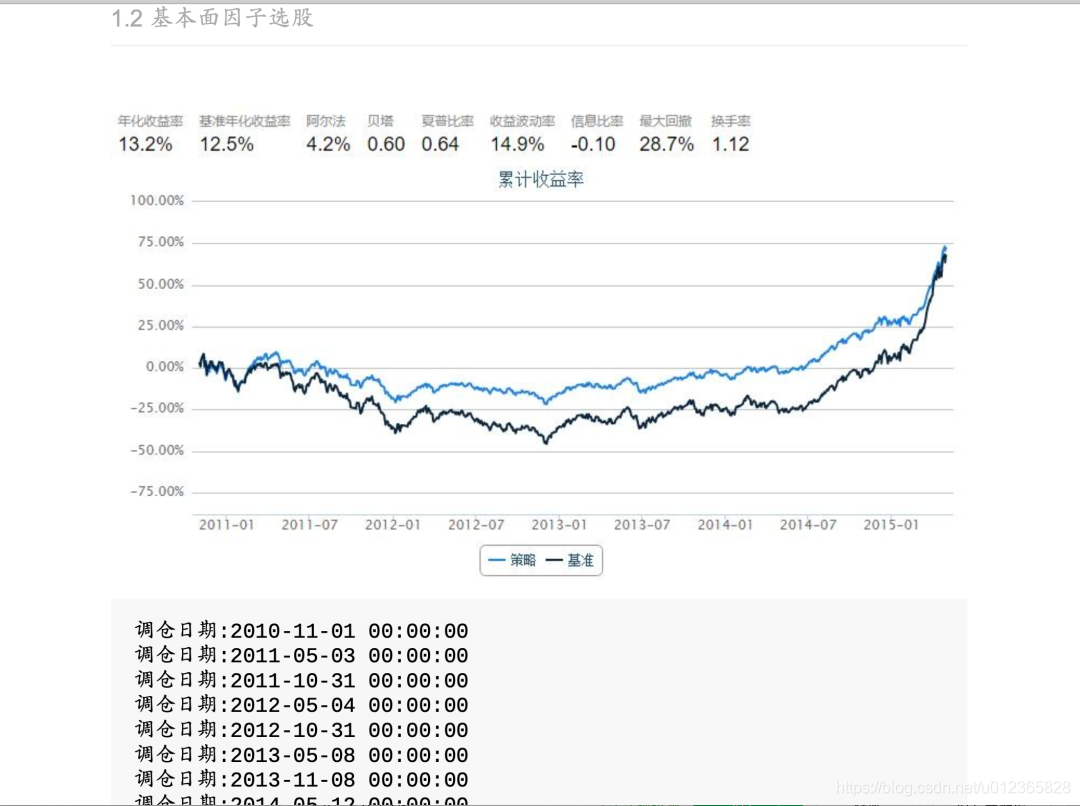The height and width of the screenshot is (806, 1080).
Task: Click the output line 调仓日期:2013-11-08
Action: click(x=302, y=780)
